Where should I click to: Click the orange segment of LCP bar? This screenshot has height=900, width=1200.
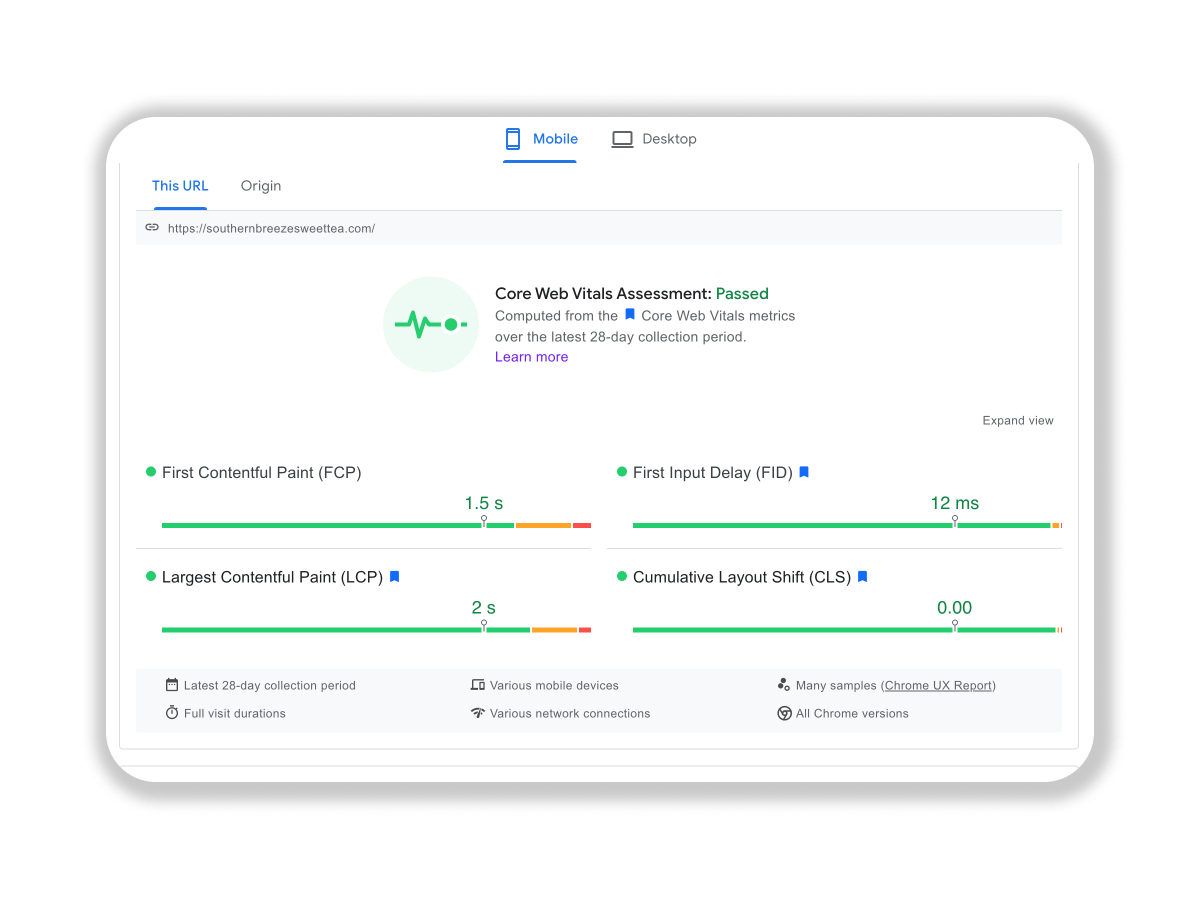[554, 630]
